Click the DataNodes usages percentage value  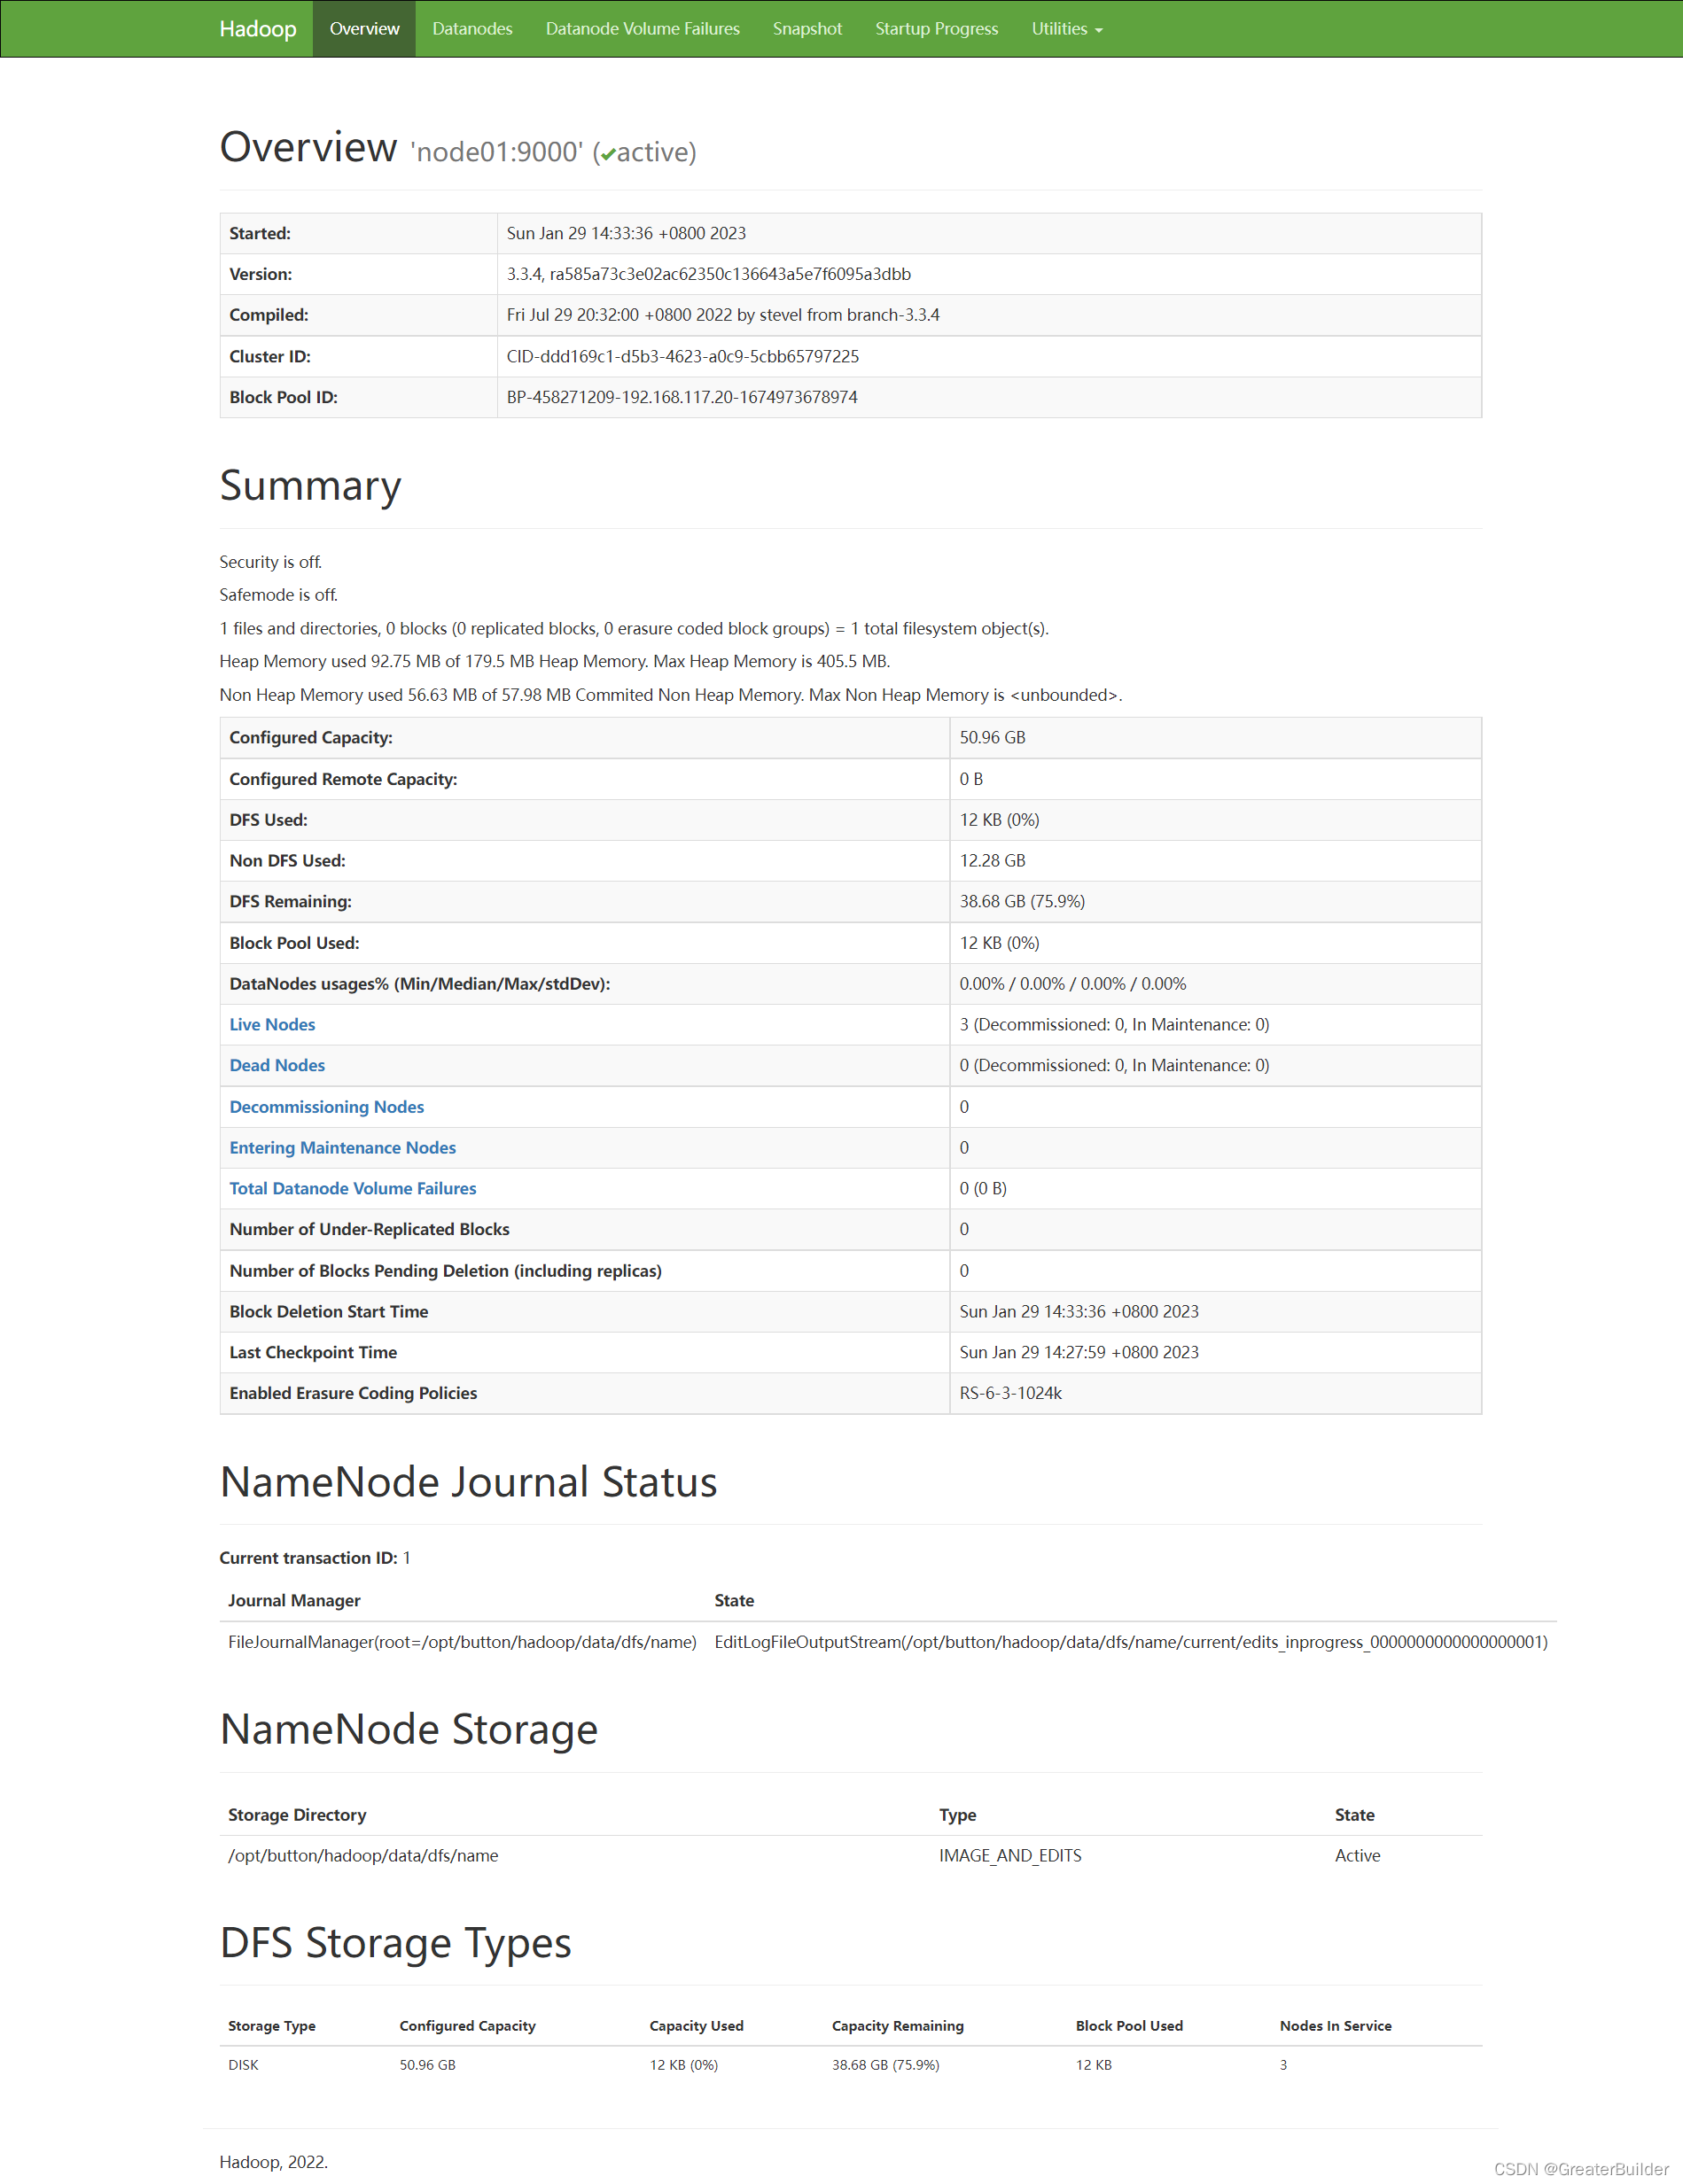pos(1072,983)
